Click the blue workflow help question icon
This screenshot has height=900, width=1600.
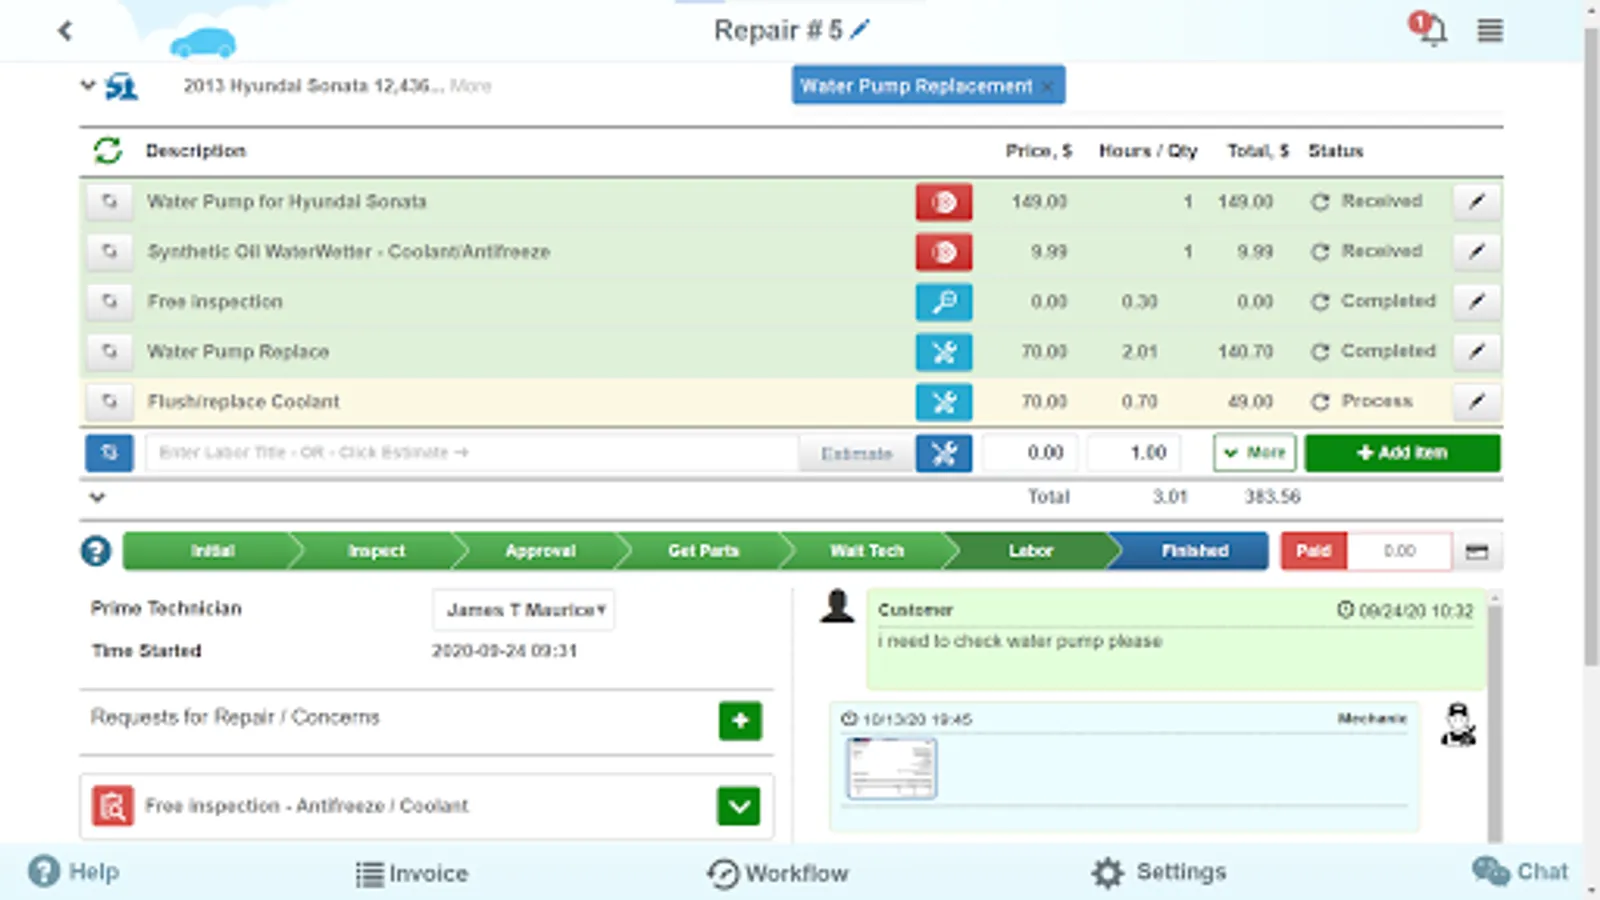(96, 551)
